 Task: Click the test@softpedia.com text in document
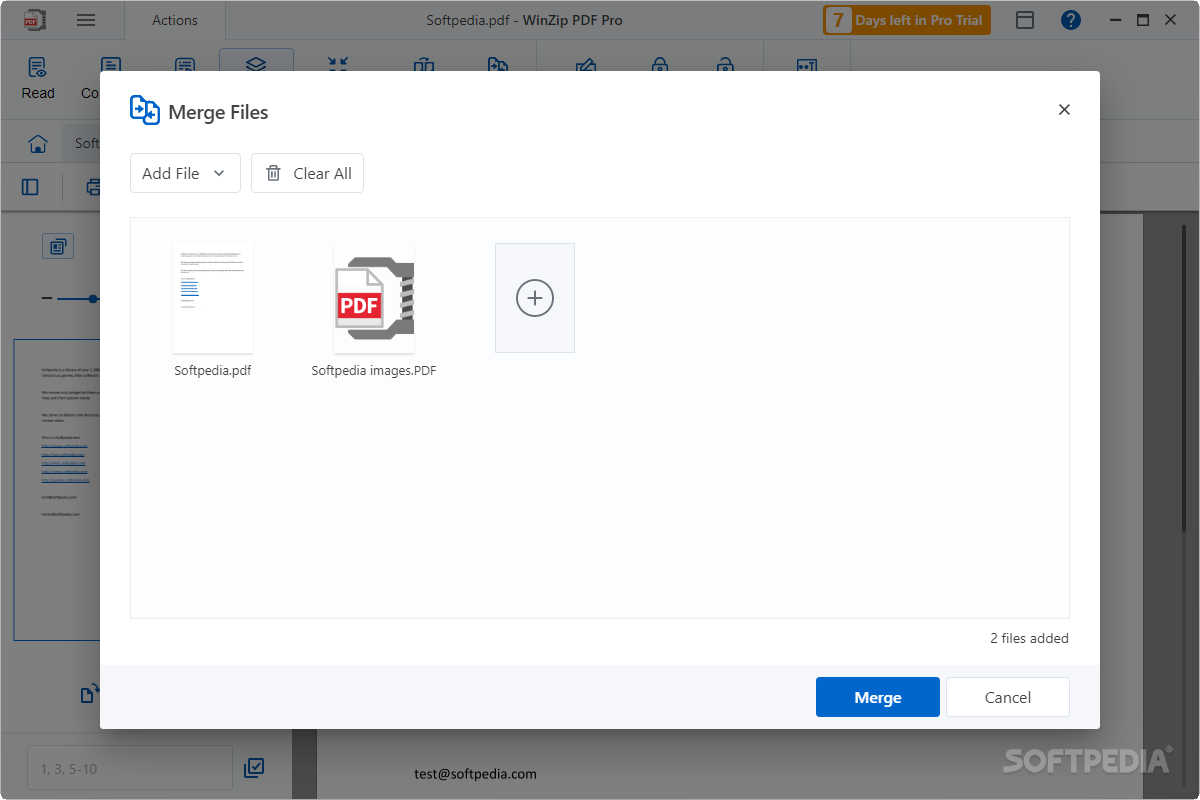coord(476,773)
